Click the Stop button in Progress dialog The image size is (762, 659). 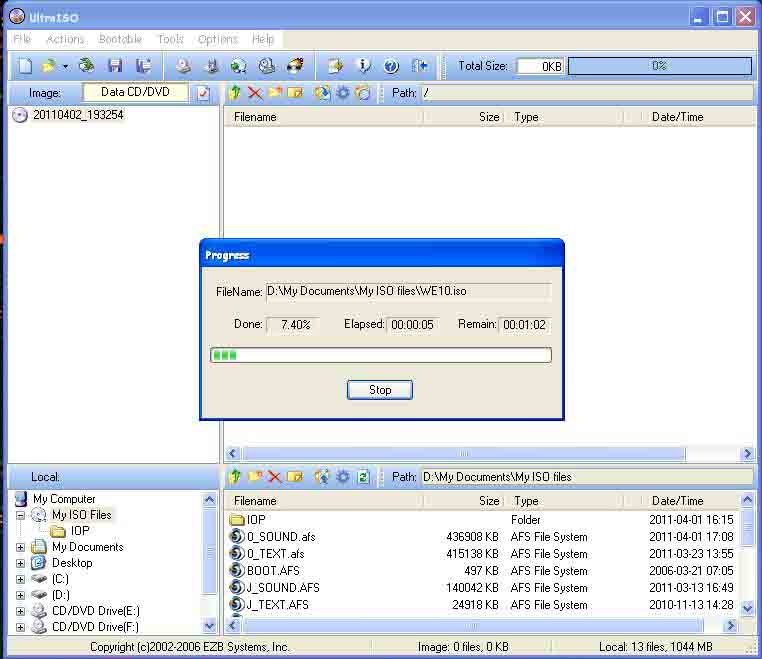[x=380, y=390]
